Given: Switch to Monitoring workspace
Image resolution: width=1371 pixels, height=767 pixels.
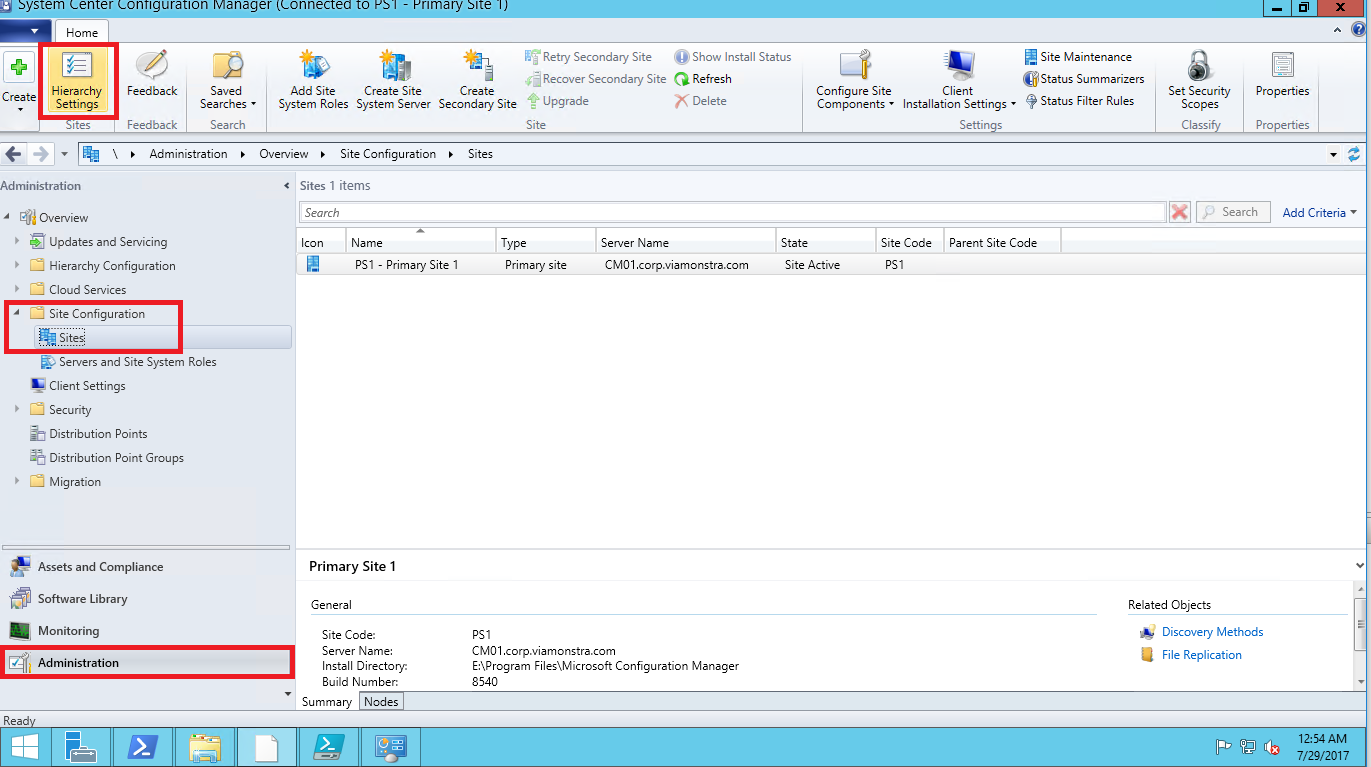Looking at the screenshot, I should pos(147,631).
